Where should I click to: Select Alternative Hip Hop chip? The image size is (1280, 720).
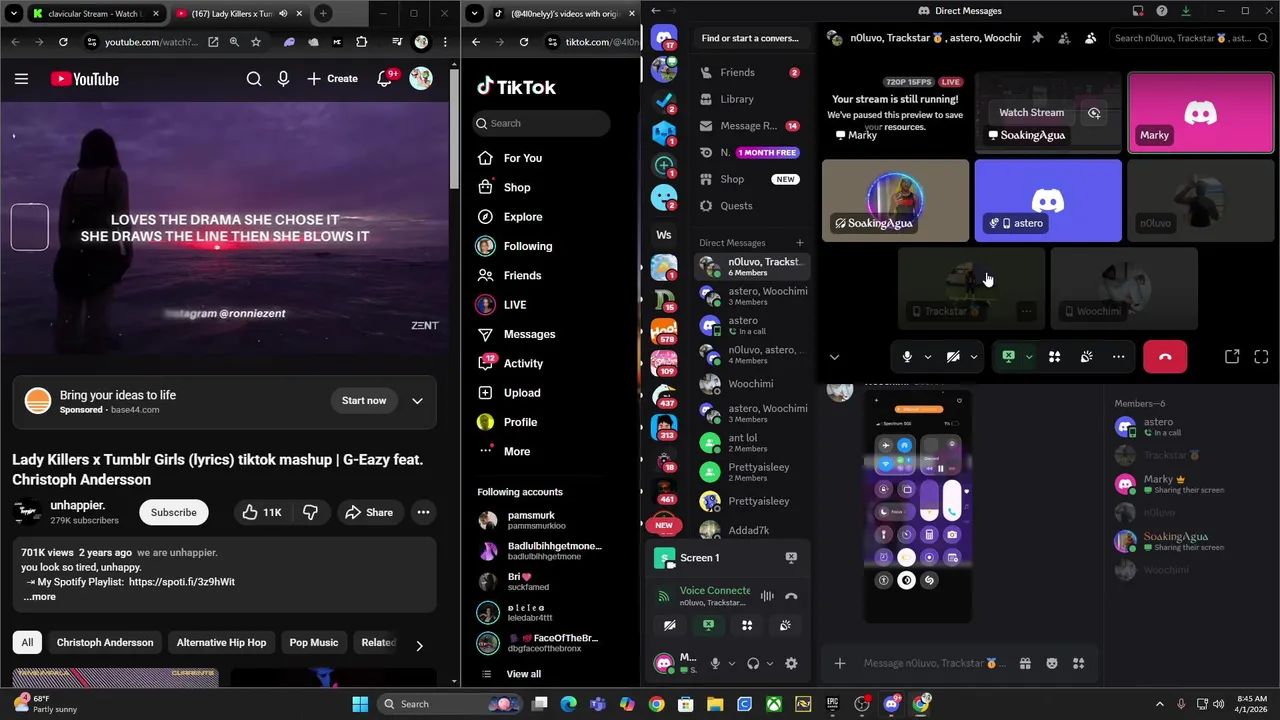coord(221,643)
